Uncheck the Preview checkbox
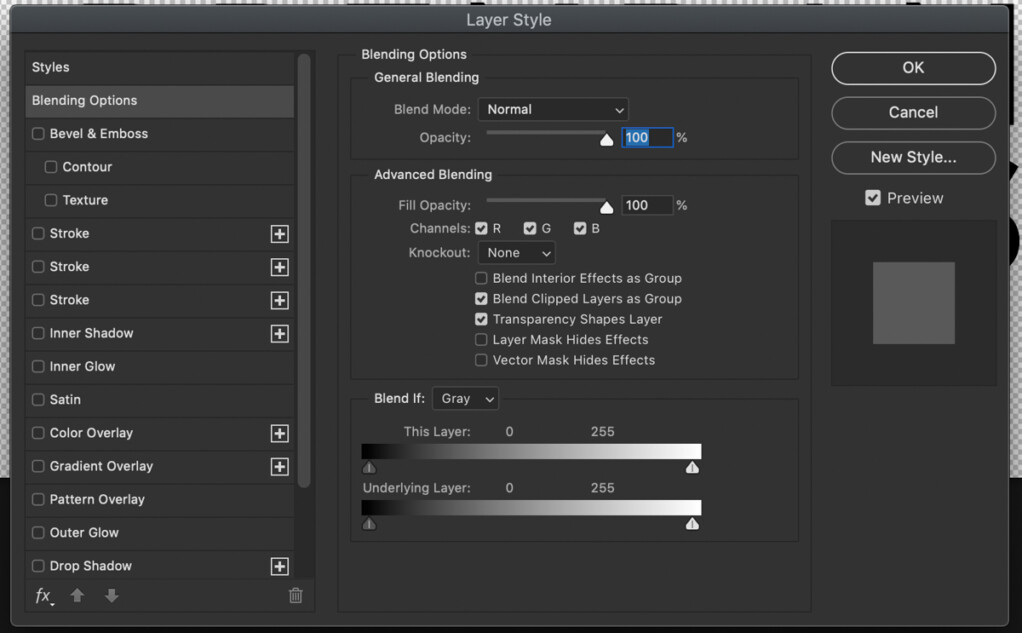 [872, 197]
